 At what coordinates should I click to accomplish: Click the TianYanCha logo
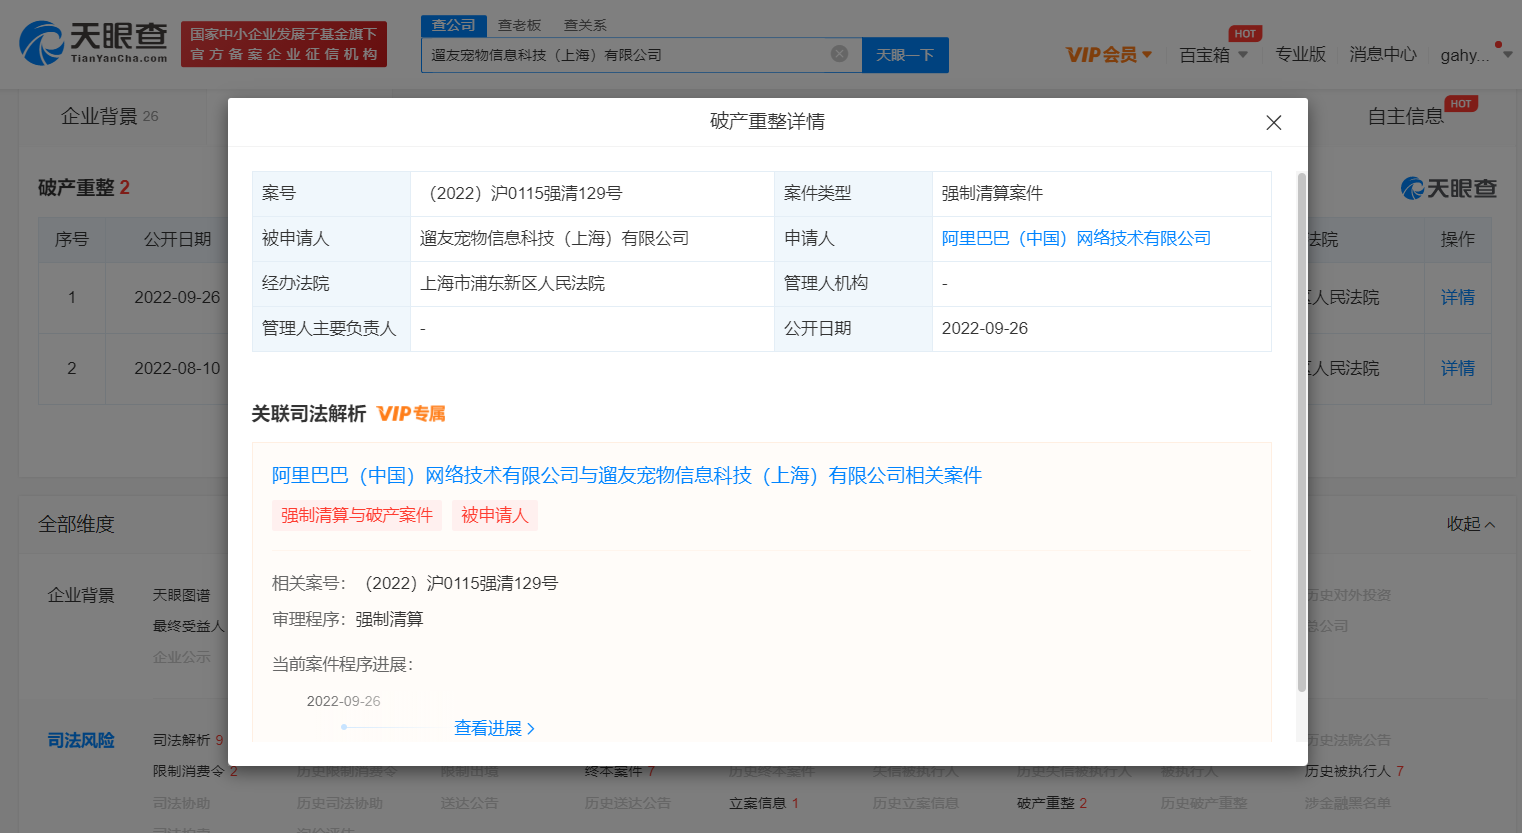(94, 43)
